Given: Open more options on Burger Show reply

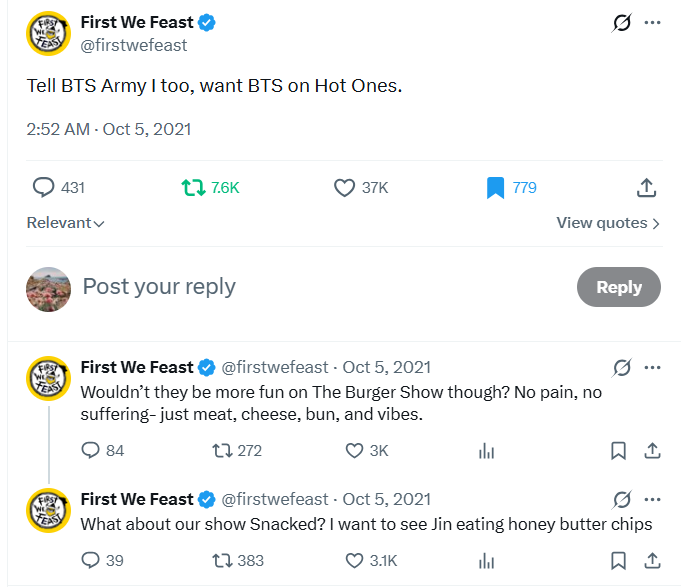Looking at the screenshot, I should (x=652, y=367).
